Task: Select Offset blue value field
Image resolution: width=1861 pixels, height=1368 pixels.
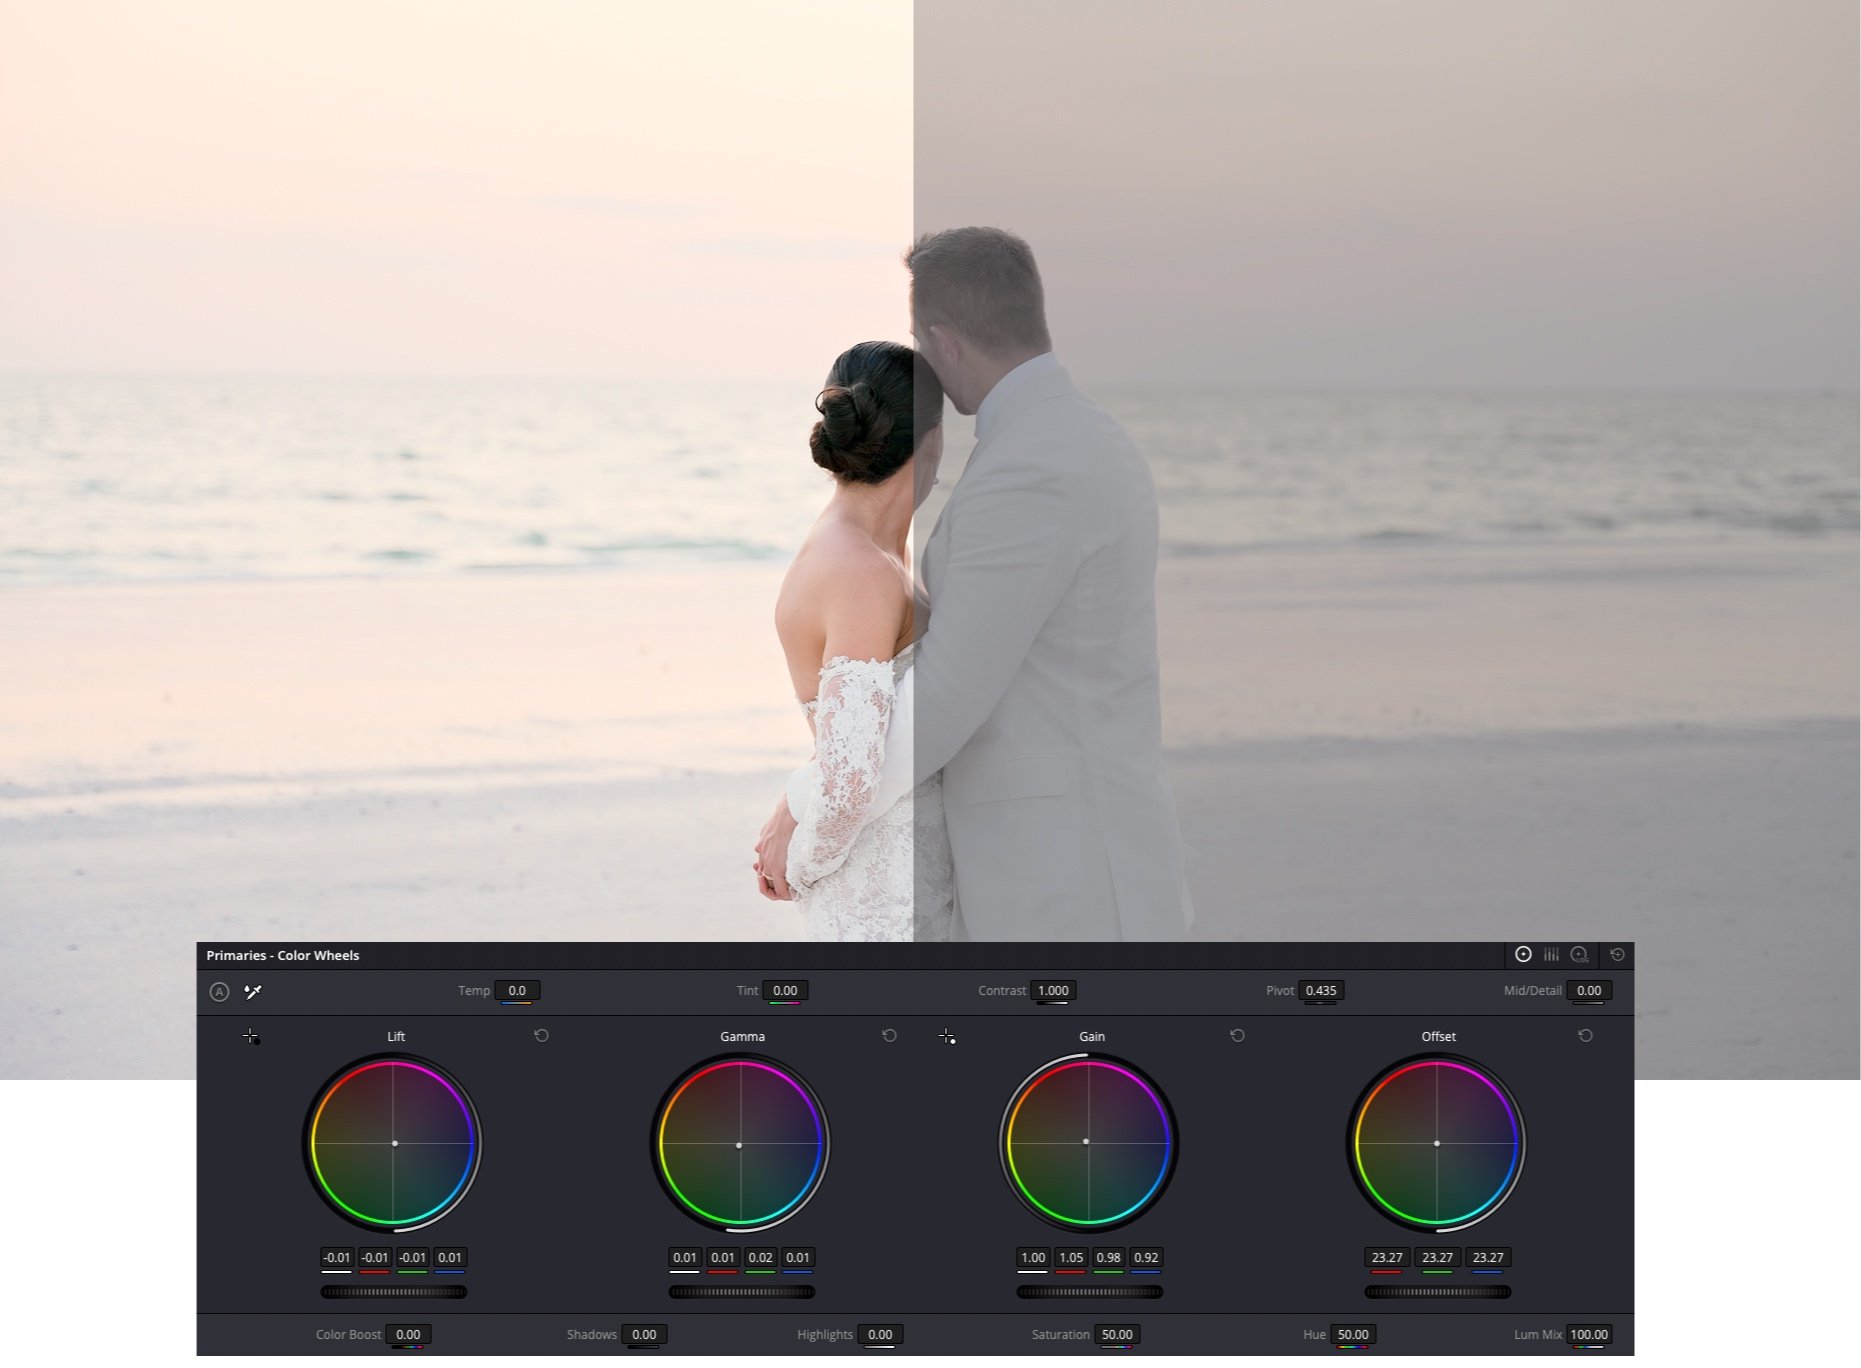Action: pos(1488,1258)
